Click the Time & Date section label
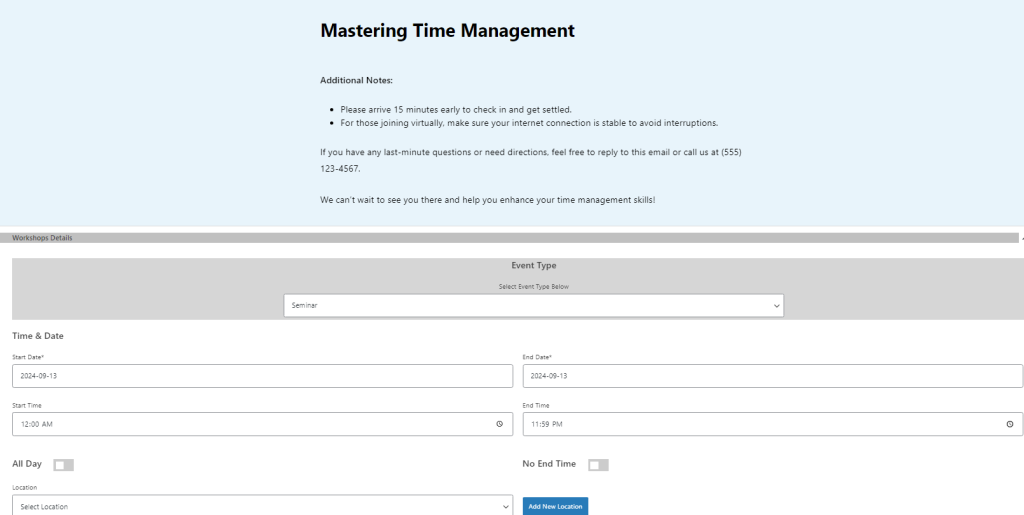The height and width of the screenshot is (515, 1024). tap(38, 336)
